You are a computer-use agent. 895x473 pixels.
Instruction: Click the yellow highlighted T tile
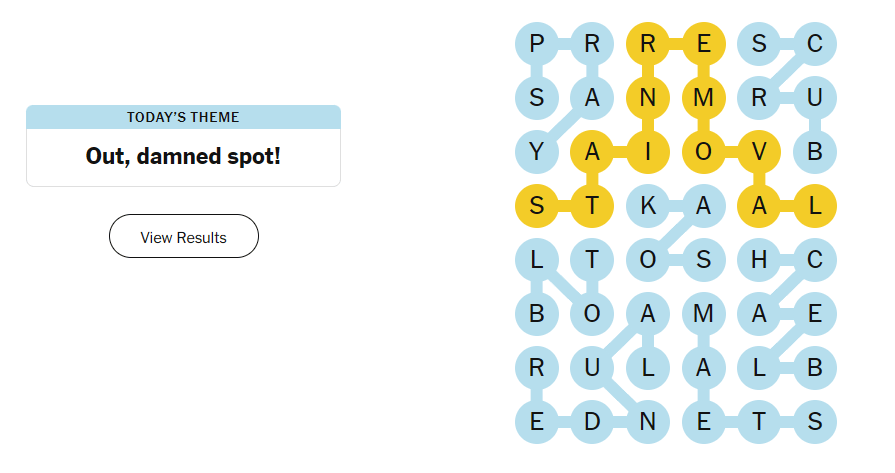pyautogui.click(x=592, y=206)
